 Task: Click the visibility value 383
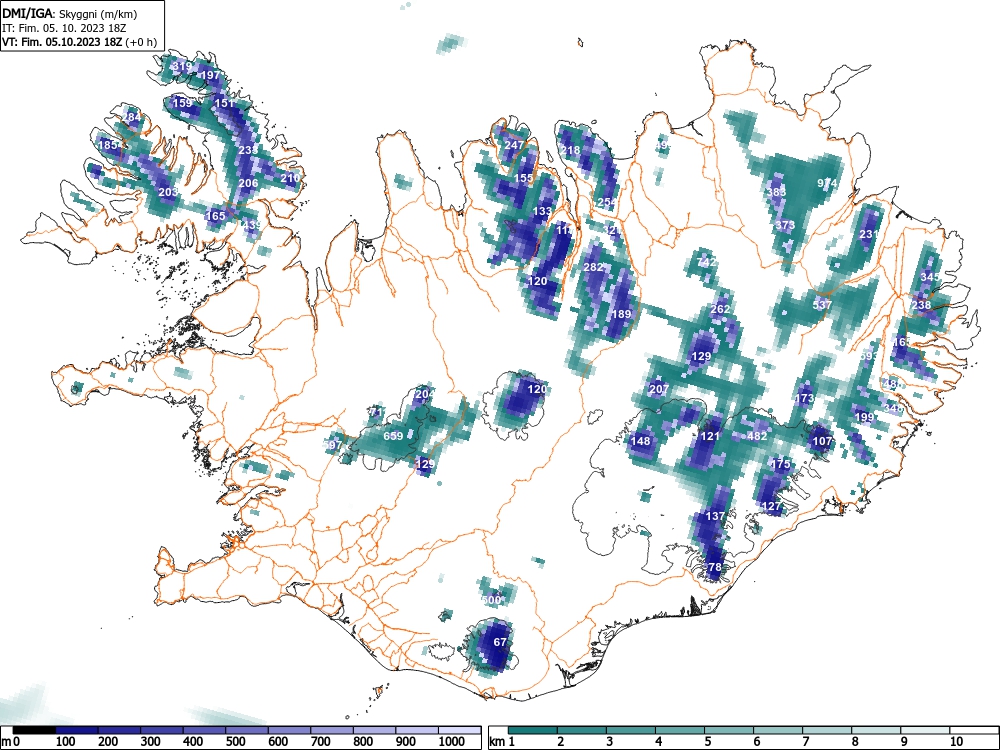pos(776,193)
